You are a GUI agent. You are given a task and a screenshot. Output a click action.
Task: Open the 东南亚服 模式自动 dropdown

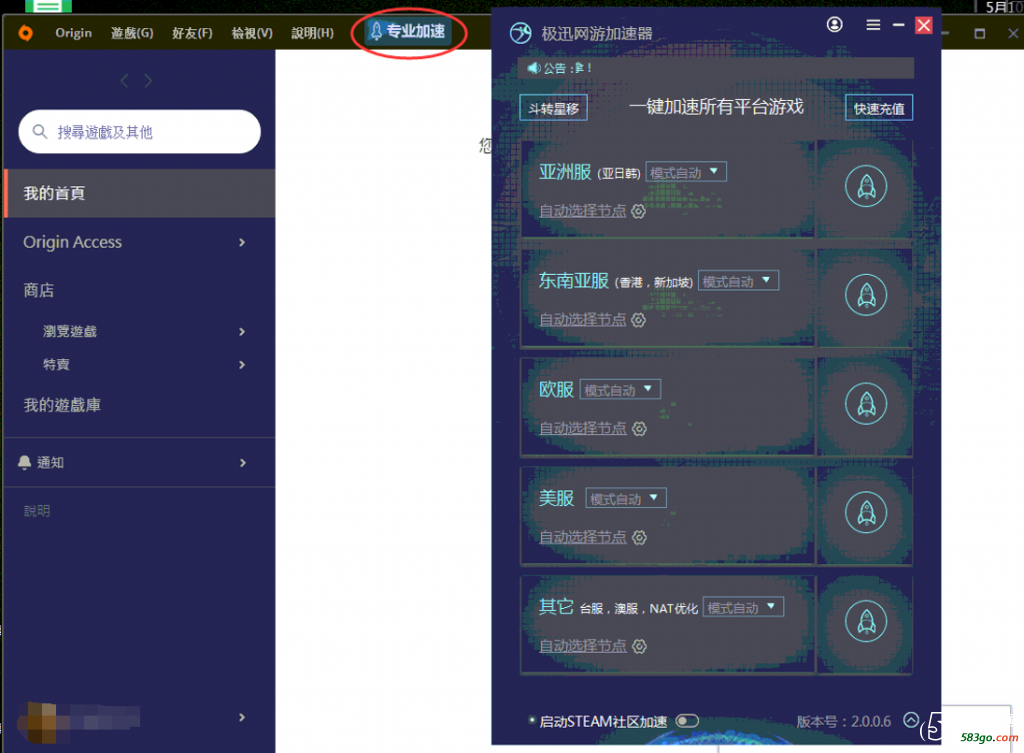[x=738, y=281]
